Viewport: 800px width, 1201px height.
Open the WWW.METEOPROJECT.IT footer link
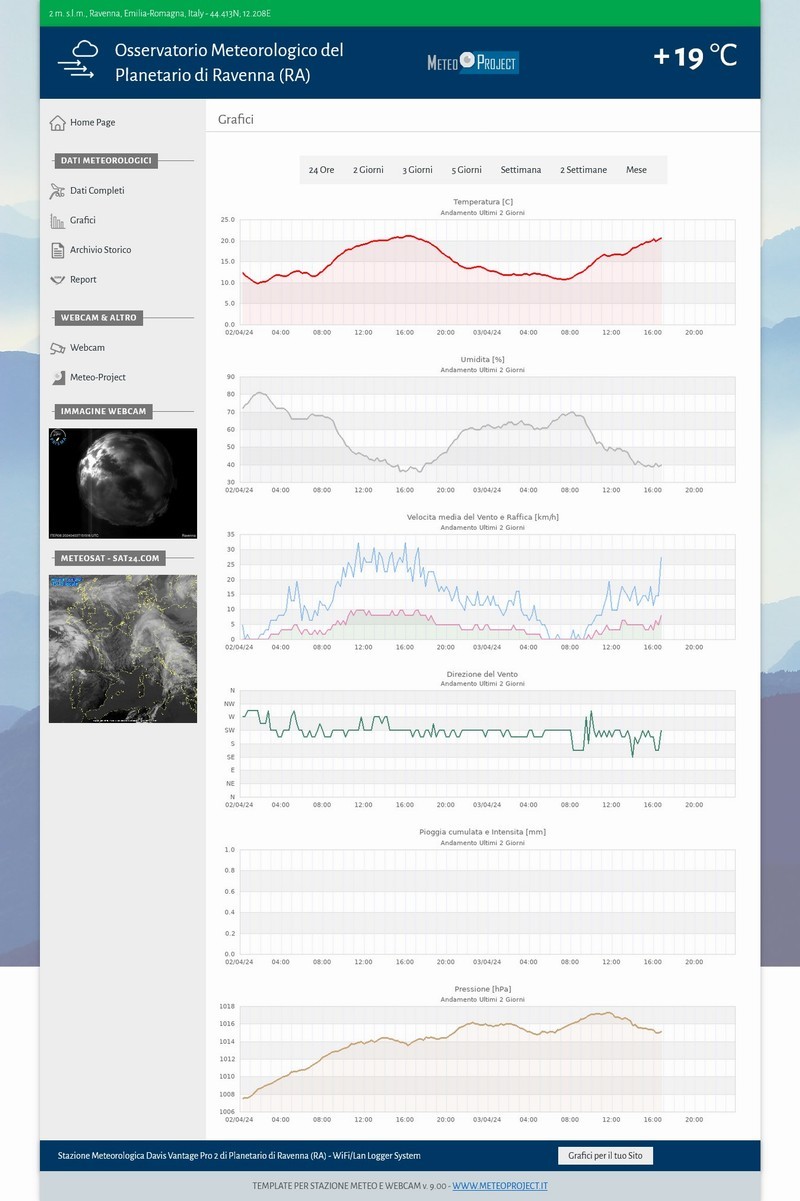click(499, 1186)
